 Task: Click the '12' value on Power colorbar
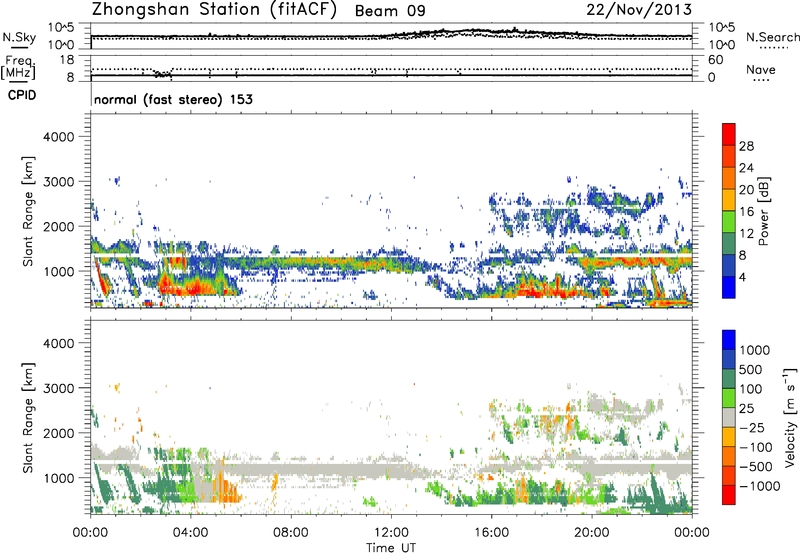point(746,234)
